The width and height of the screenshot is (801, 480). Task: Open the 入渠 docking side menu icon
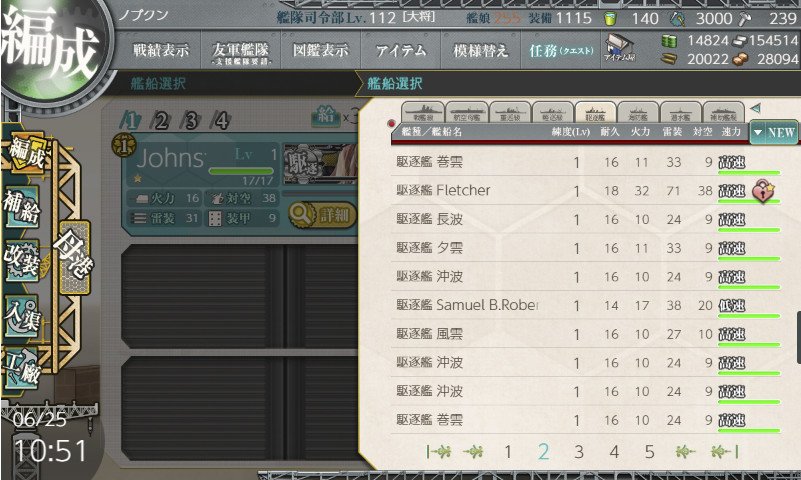pyautogui.click(x=21, y=316)
